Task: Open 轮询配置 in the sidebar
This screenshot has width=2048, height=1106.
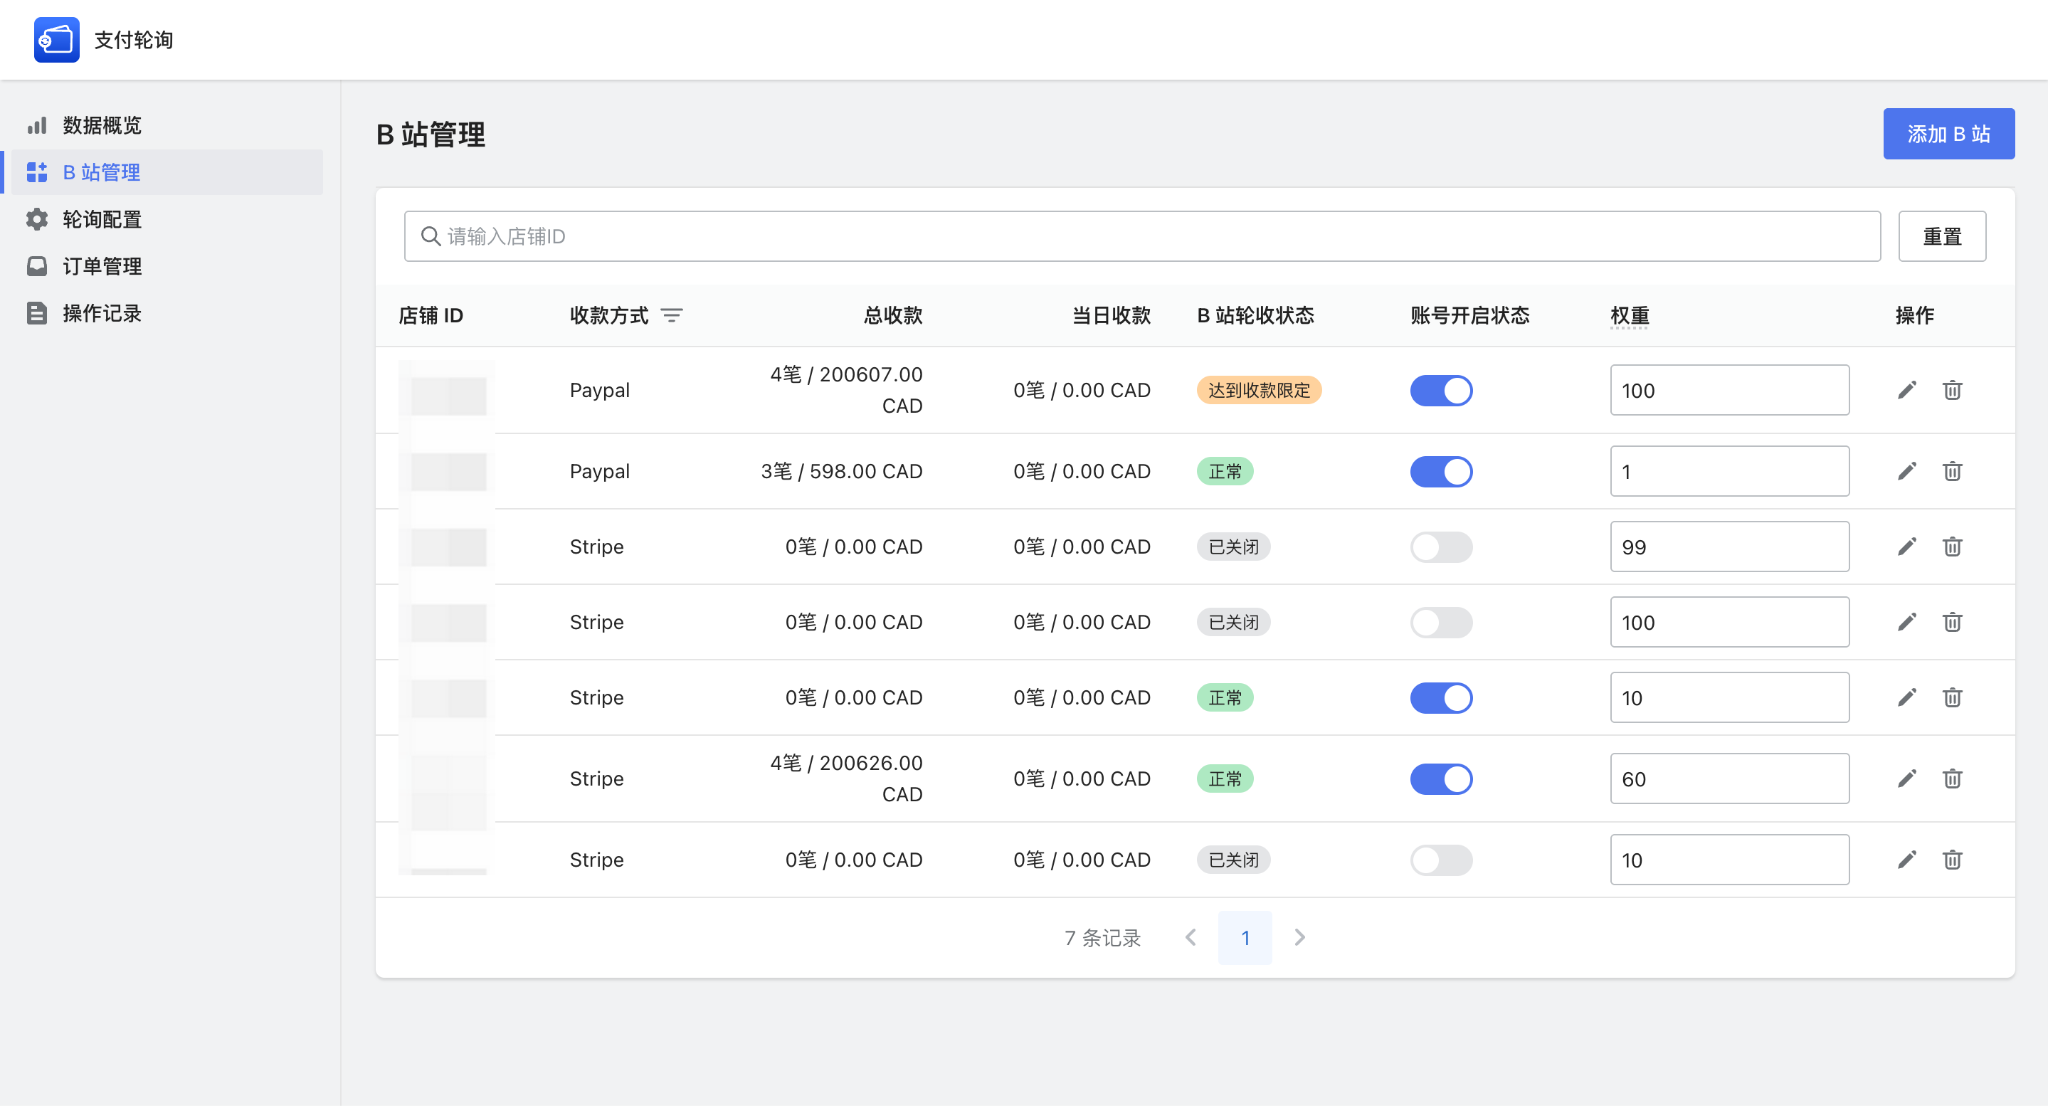Action: [x=102, y=219]
